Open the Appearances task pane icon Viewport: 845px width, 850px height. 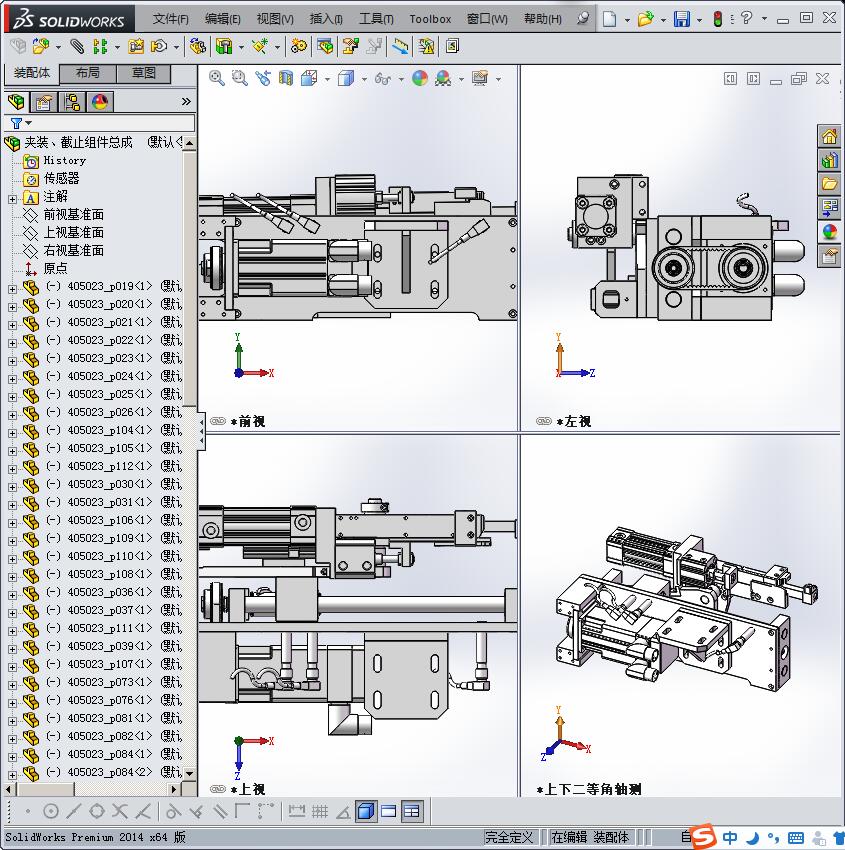[x=829, y=232]
